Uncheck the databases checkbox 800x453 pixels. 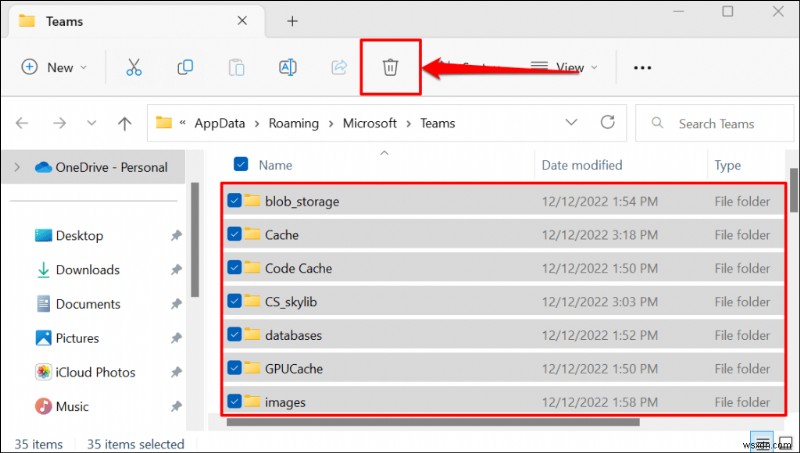234,334
